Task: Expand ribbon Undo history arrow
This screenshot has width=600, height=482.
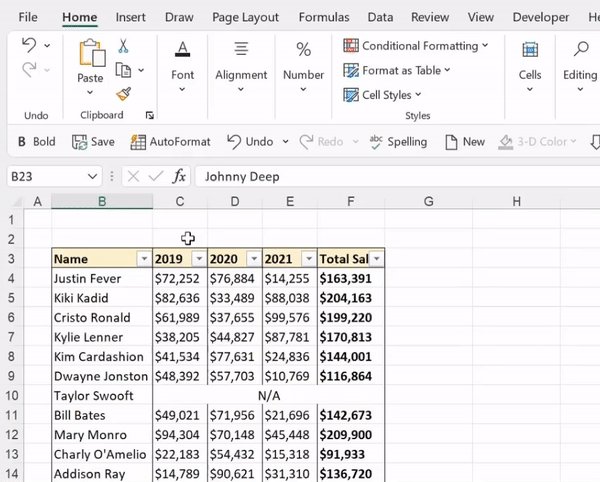Action: coord(47,46)
